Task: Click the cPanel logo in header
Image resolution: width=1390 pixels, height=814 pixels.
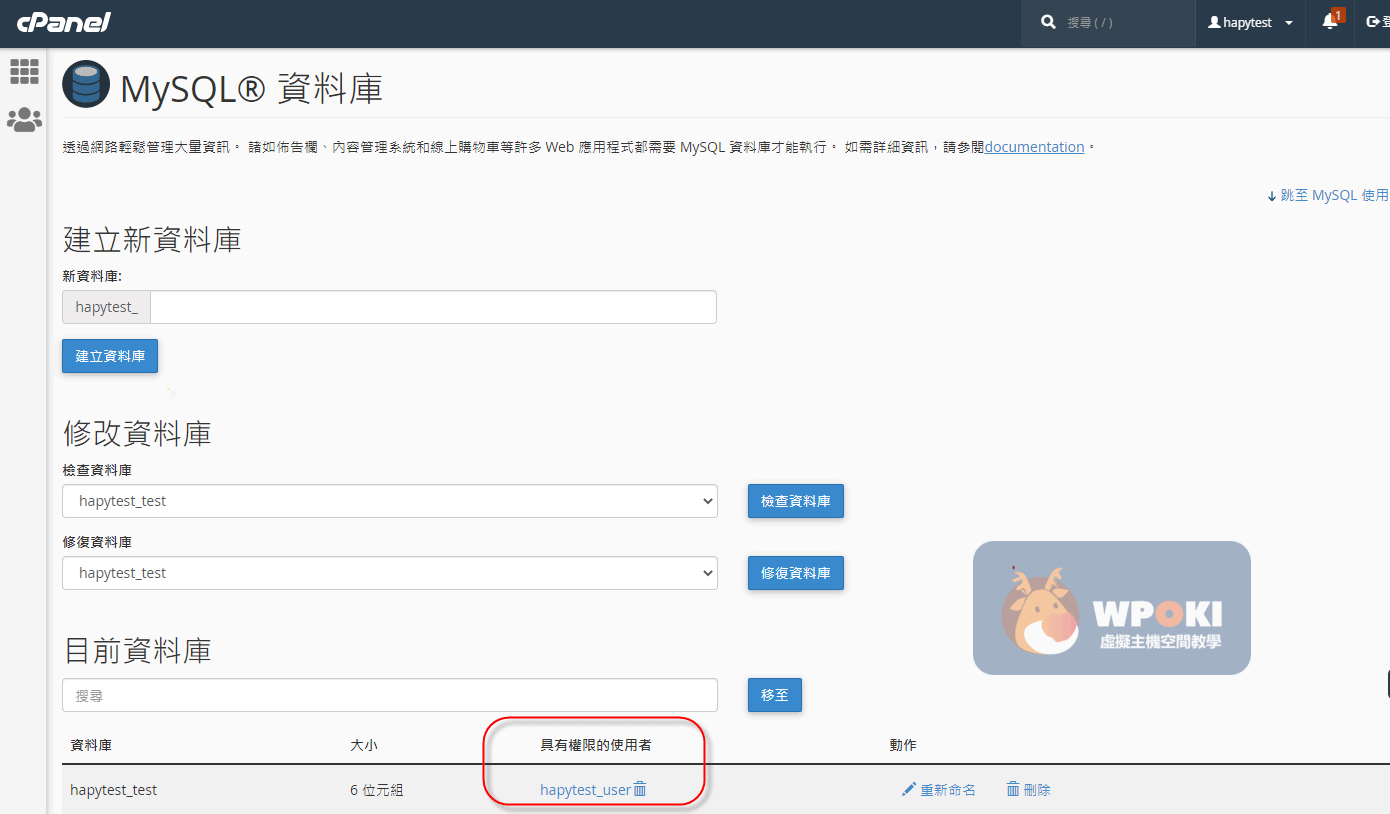Action: 63,22
